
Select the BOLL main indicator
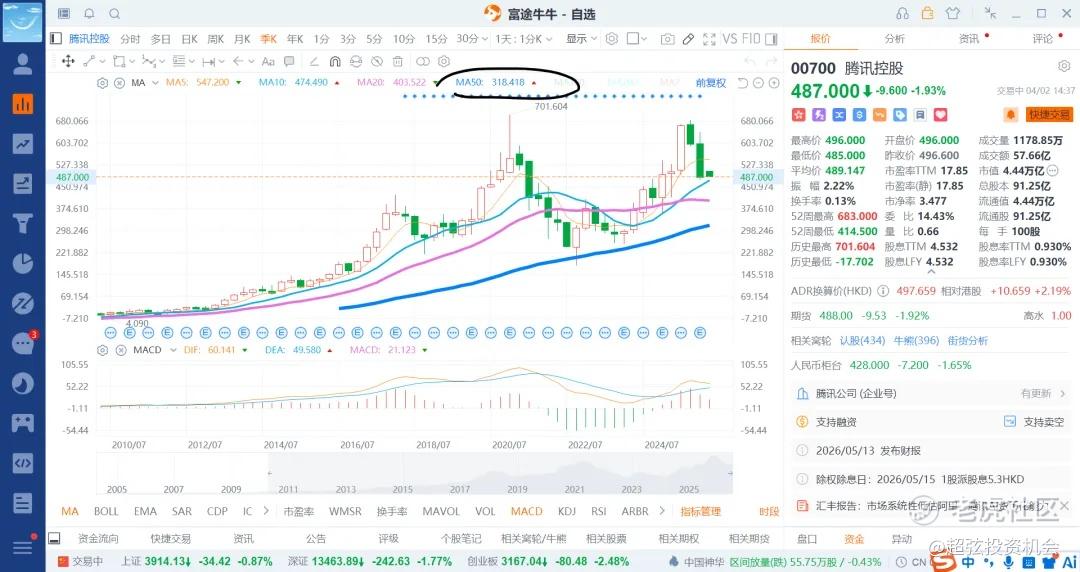click(x=106, y=511)
